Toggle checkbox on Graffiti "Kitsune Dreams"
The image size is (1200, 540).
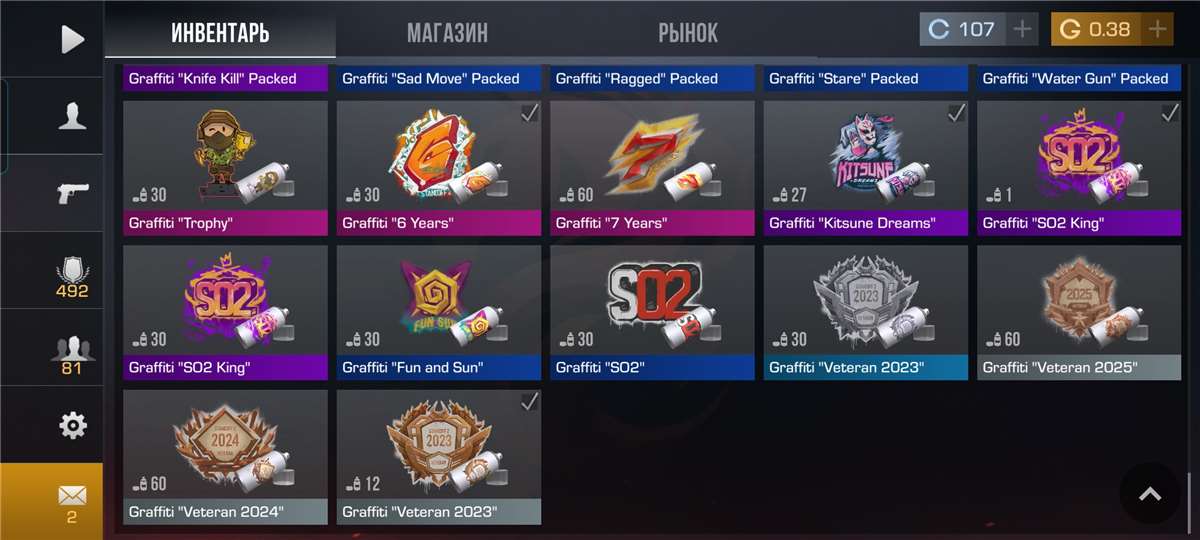click(957, 113)
